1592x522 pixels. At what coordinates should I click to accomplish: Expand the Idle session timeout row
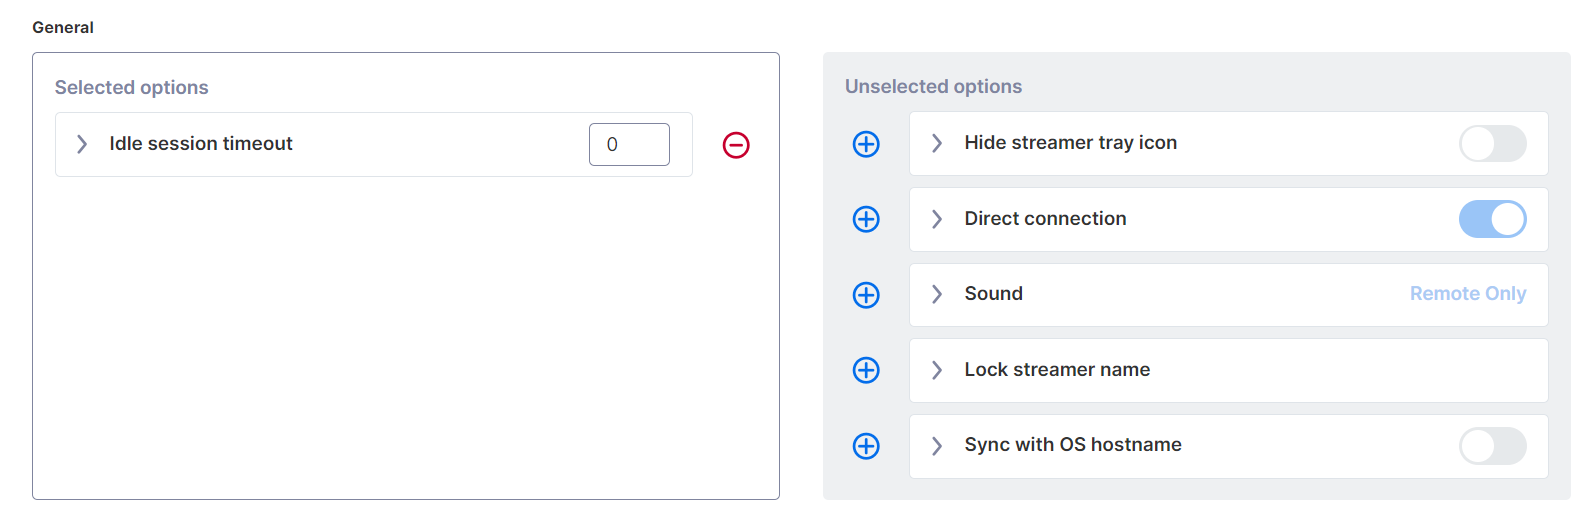[x=82, y=144]
